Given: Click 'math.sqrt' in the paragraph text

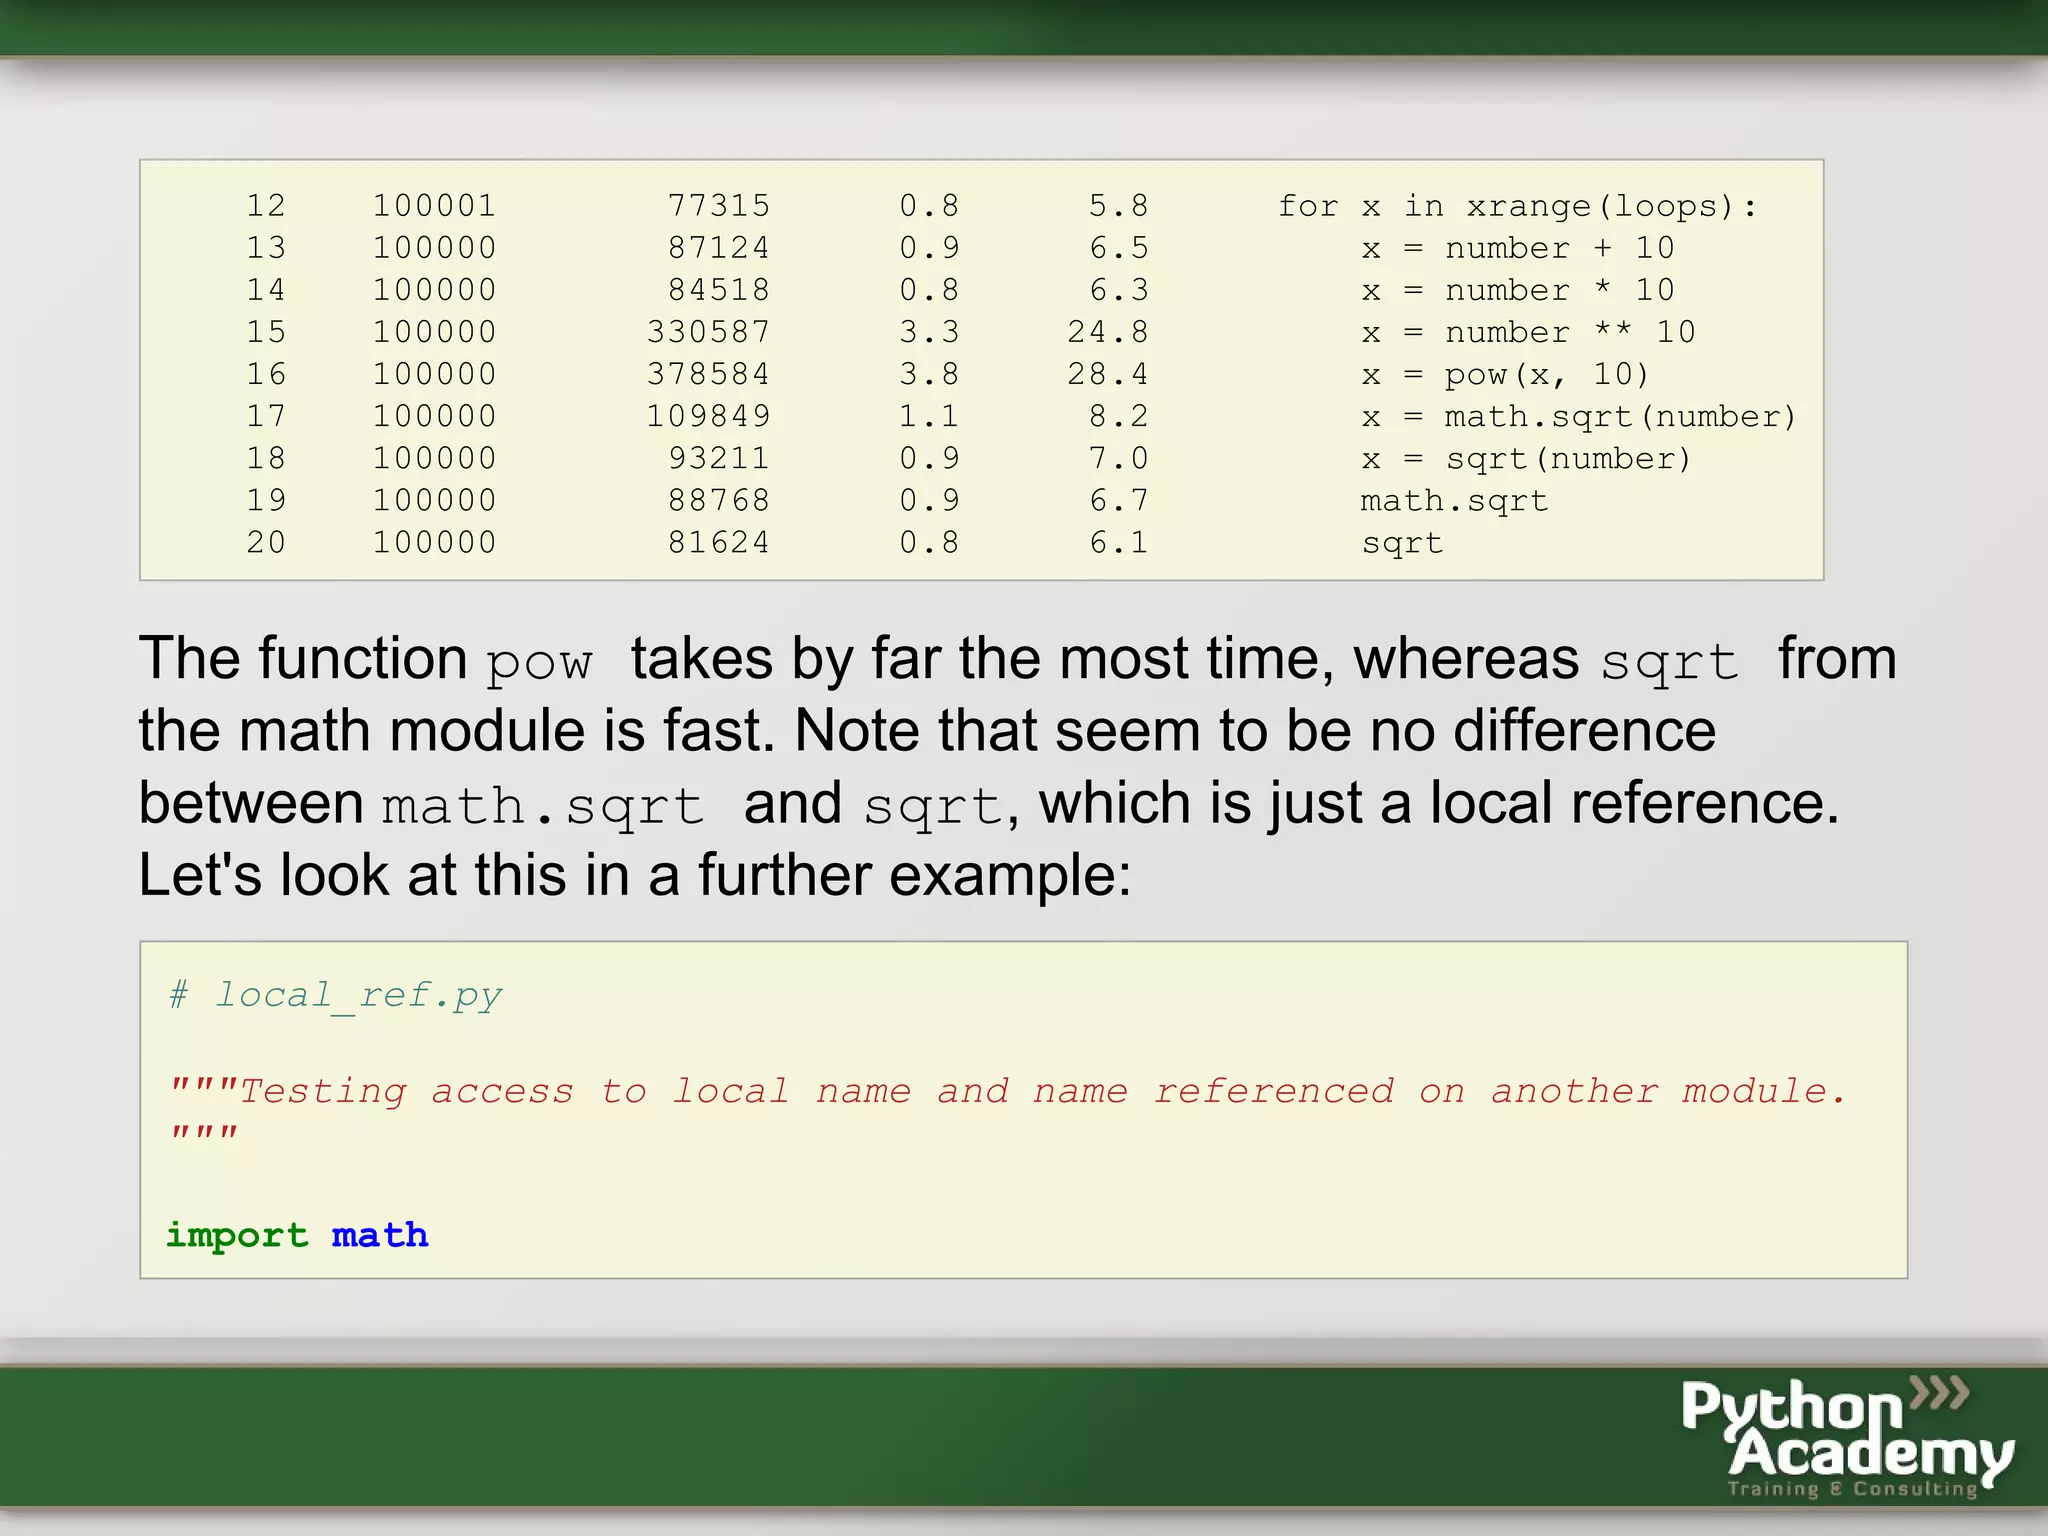Looking at the screenshot, I should point(544,807).
